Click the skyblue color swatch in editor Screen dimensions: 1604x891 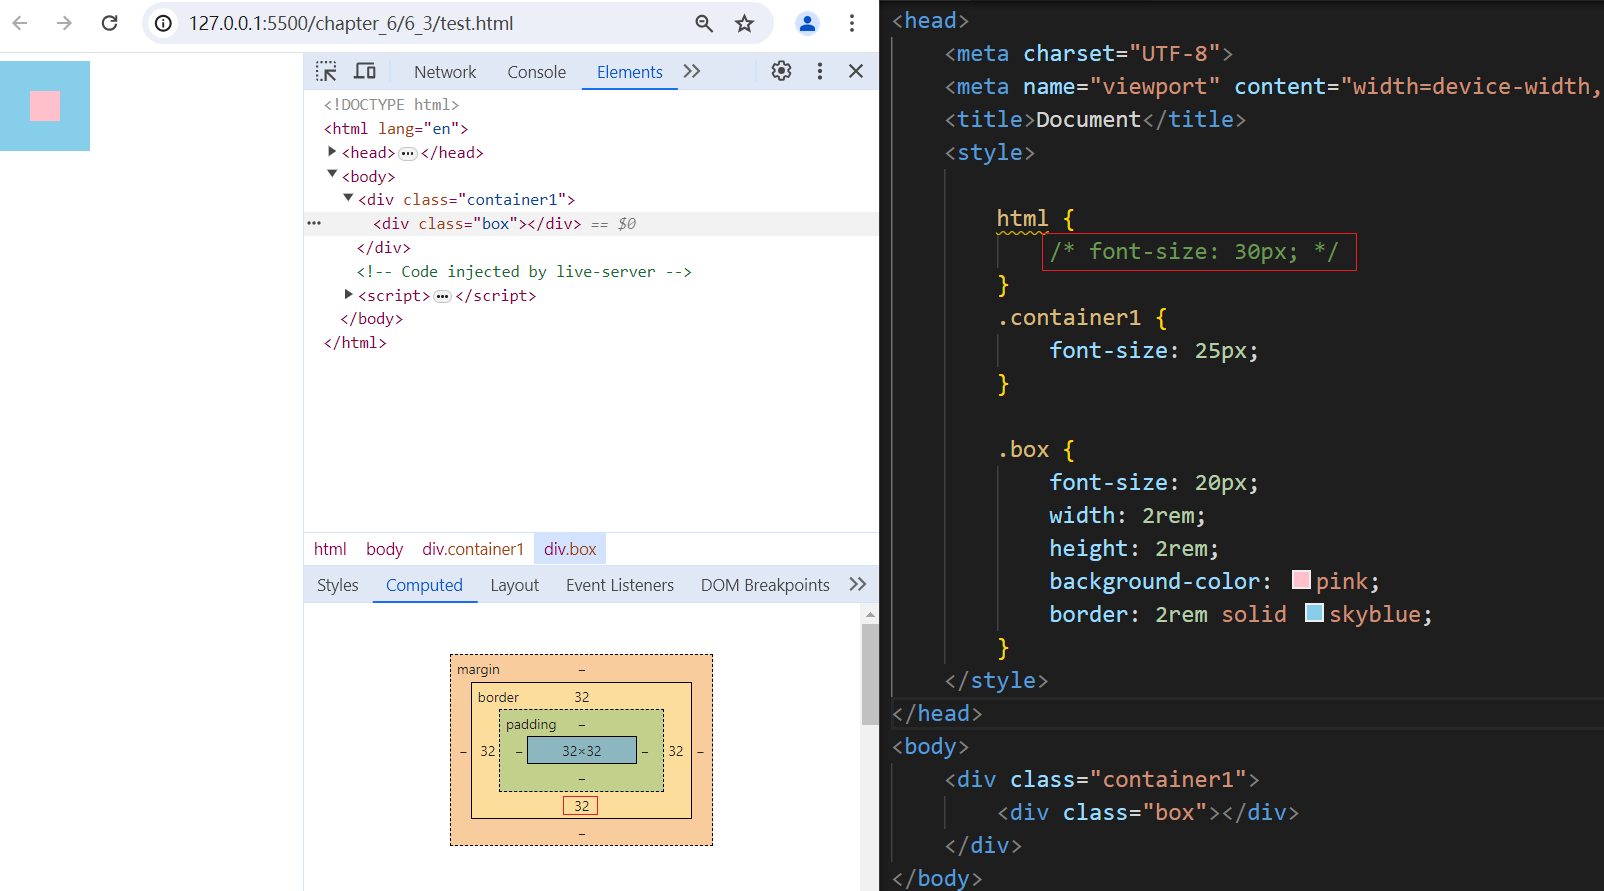pyautogui.click(x=1314, y=613)
